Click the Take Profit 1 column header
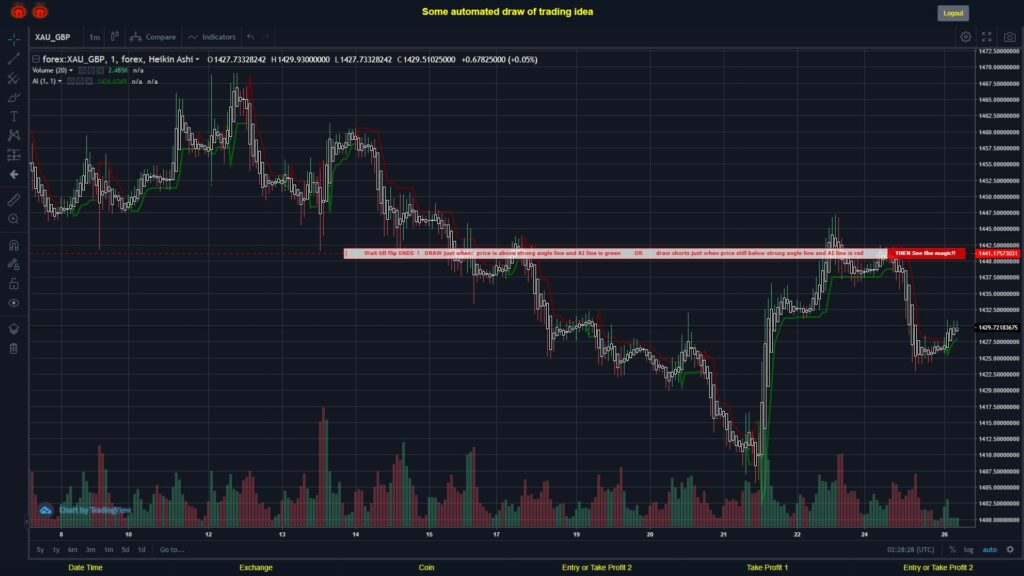 pyautogui.click(x=767, y=568)
